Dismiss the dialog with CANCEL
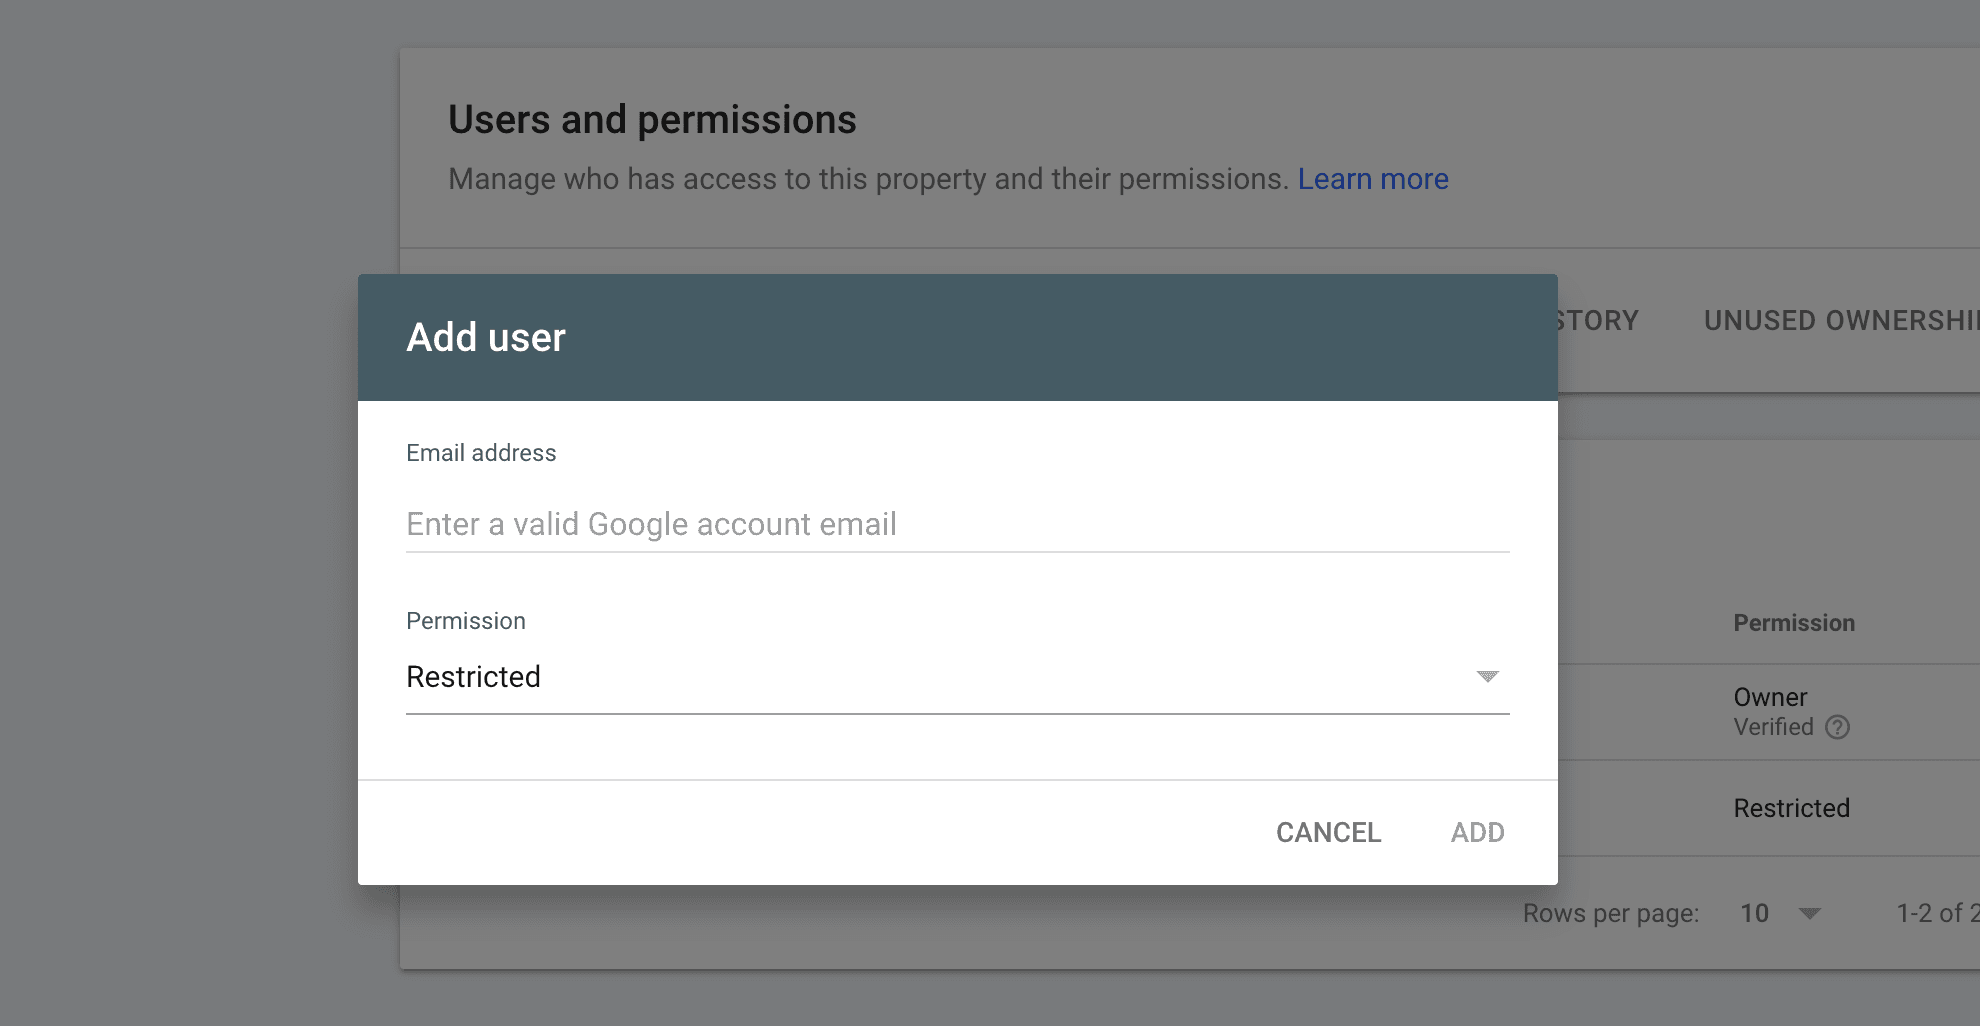 click(1327, 832)
